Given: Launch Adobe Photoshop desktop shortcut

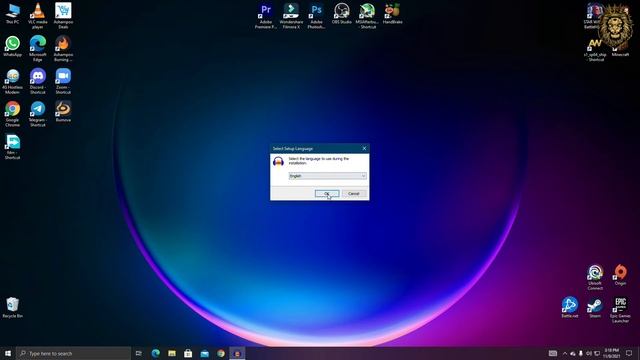Looking at the screenshot, I should (x=316, y=16).
